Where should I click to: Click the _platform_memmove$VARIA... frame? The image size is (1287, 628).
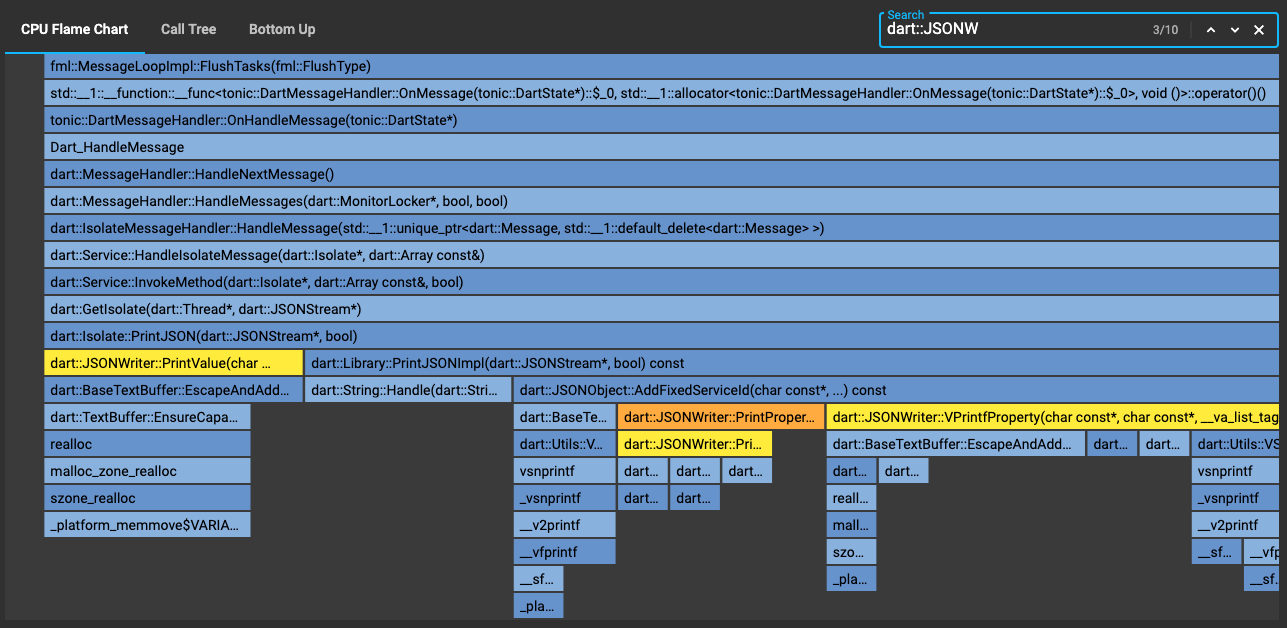coord(148,525)
